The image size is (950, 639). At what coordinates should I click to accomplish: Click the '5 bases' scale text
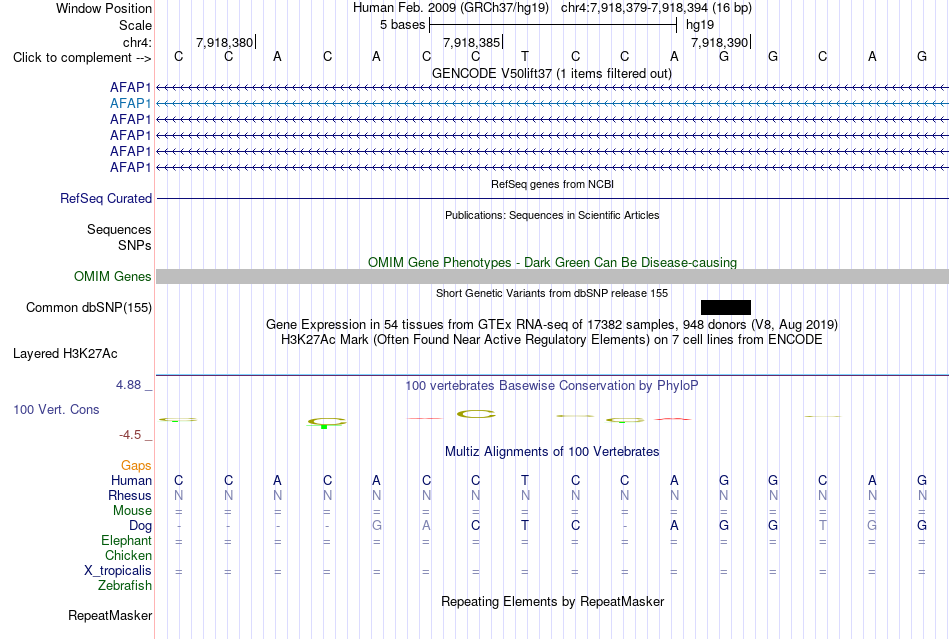point(402,25)
